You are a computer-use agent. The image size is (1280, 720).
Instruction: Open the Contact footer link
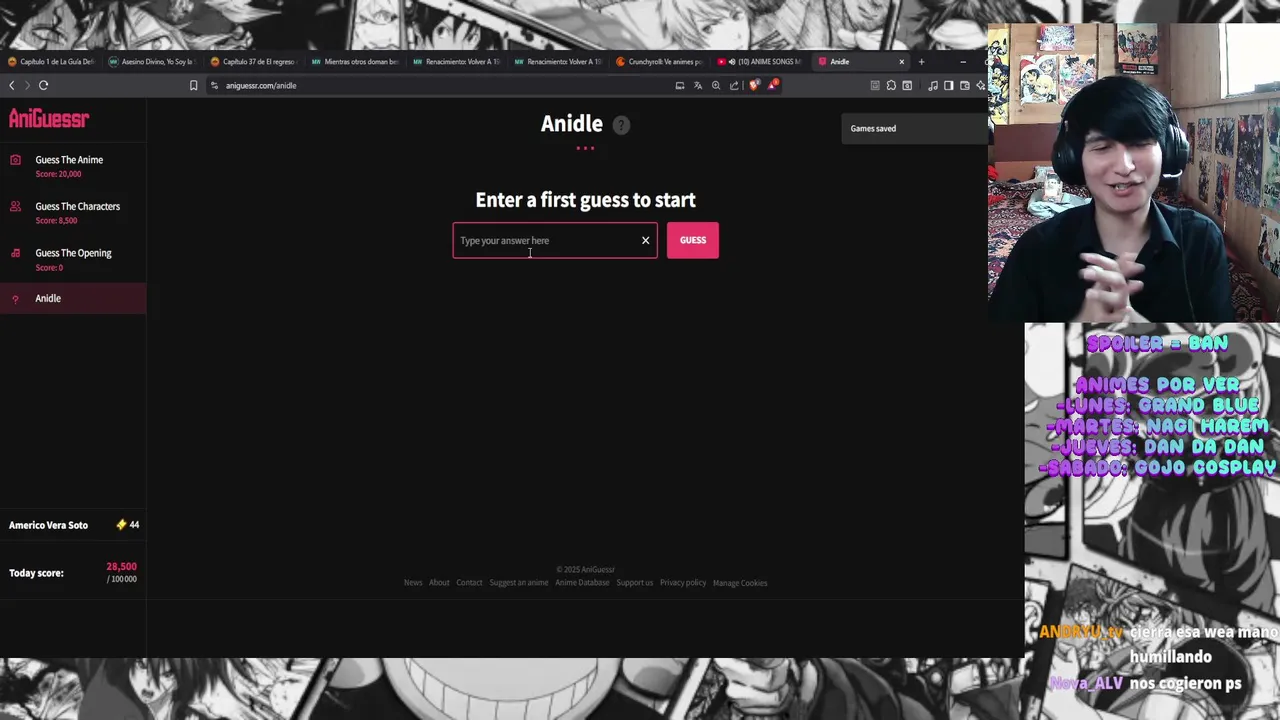pos(469,583)
